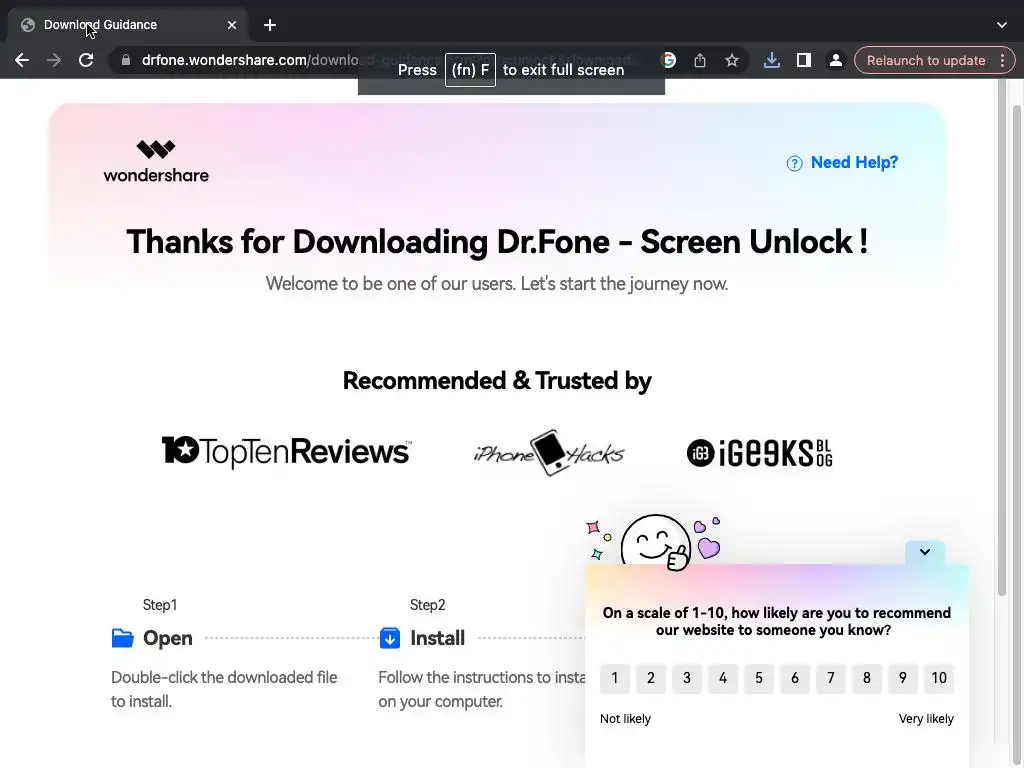Click the Install download icon in Step2

tap(390, 637)
